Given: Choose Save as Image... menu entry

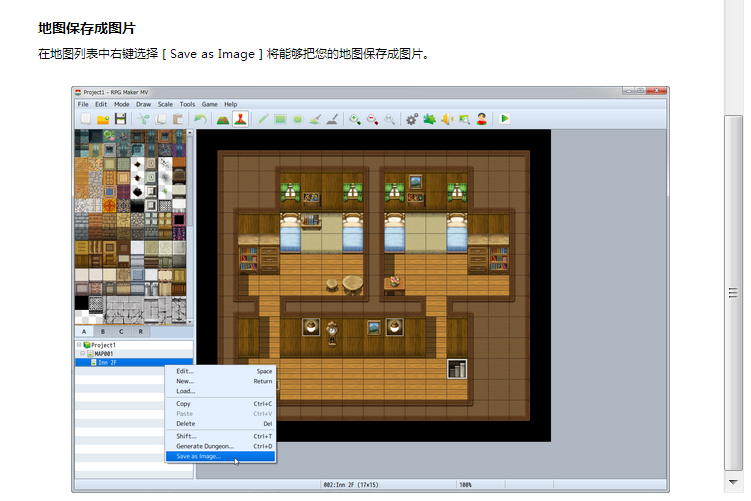Looking at the screenshot, I should (220, 456).
